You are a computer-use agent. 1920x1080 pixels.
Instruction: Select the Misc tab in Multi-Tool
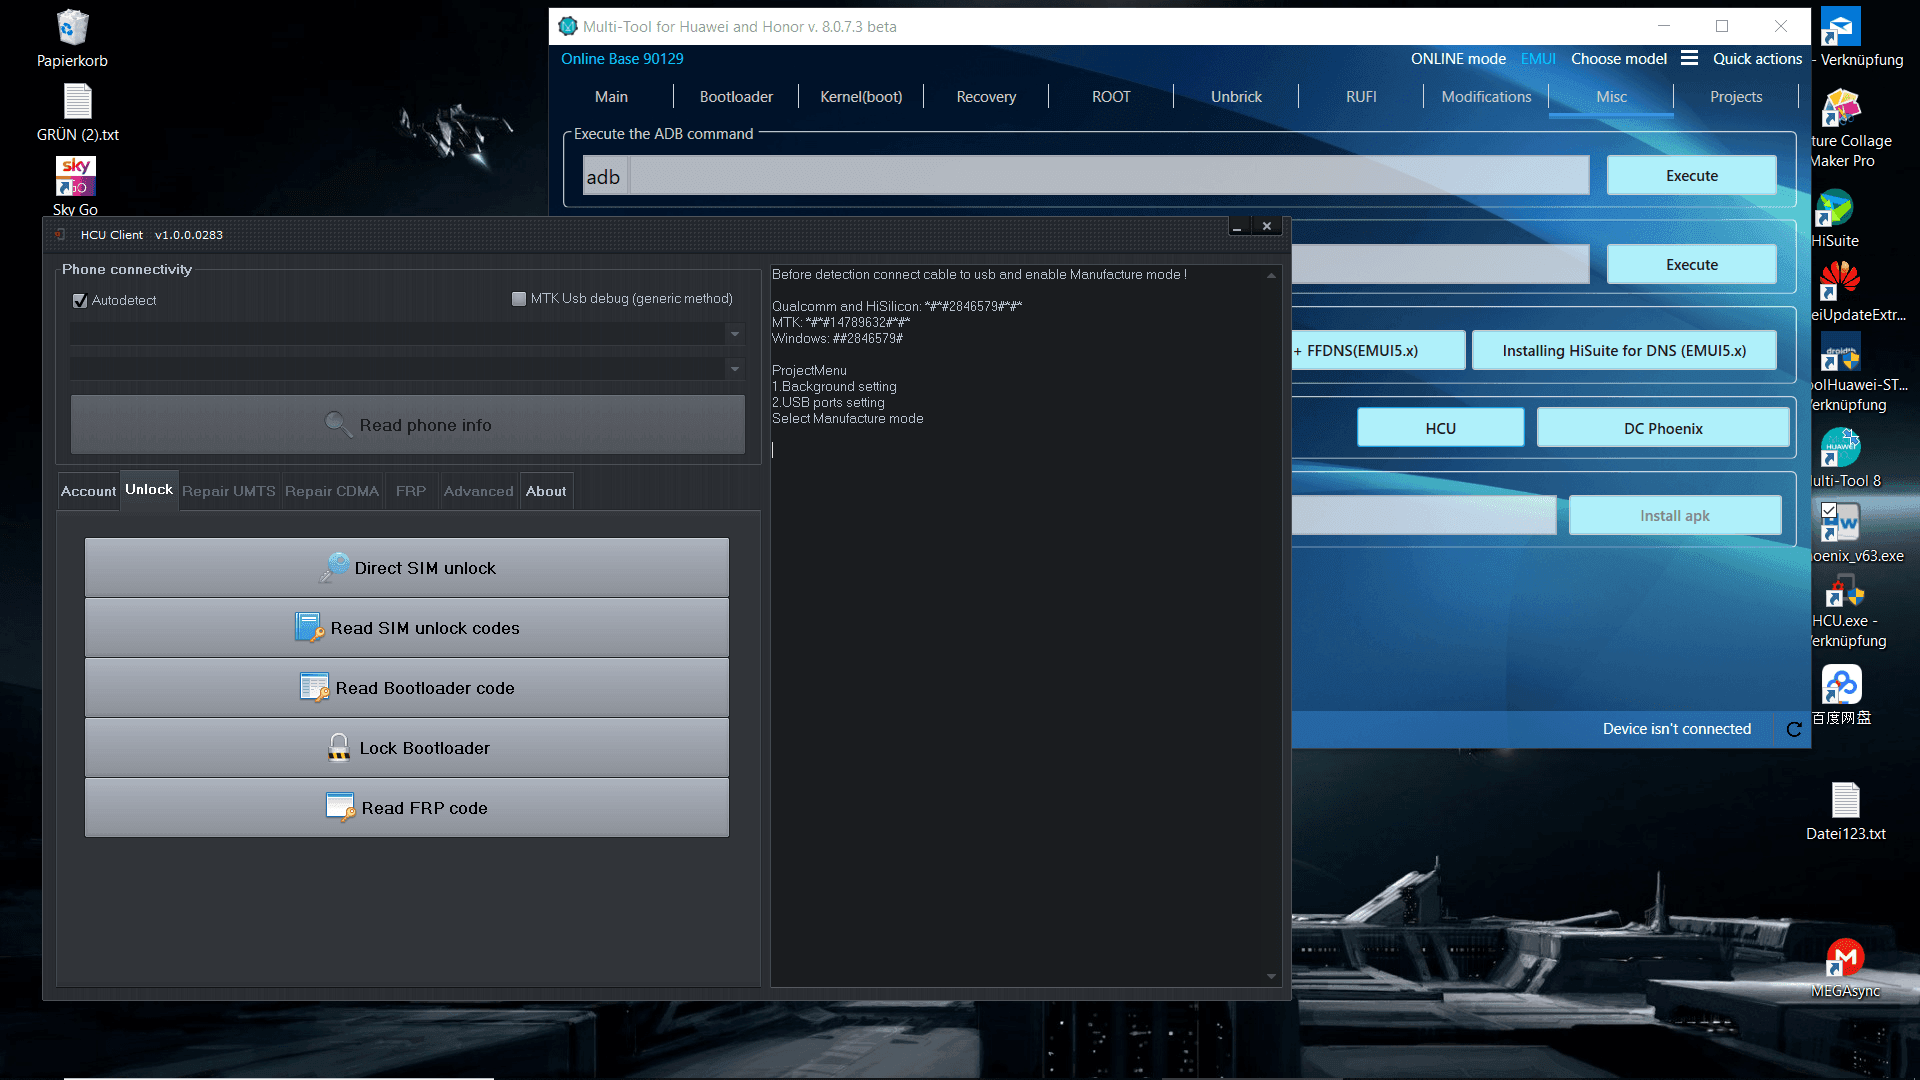(1611, 97)
